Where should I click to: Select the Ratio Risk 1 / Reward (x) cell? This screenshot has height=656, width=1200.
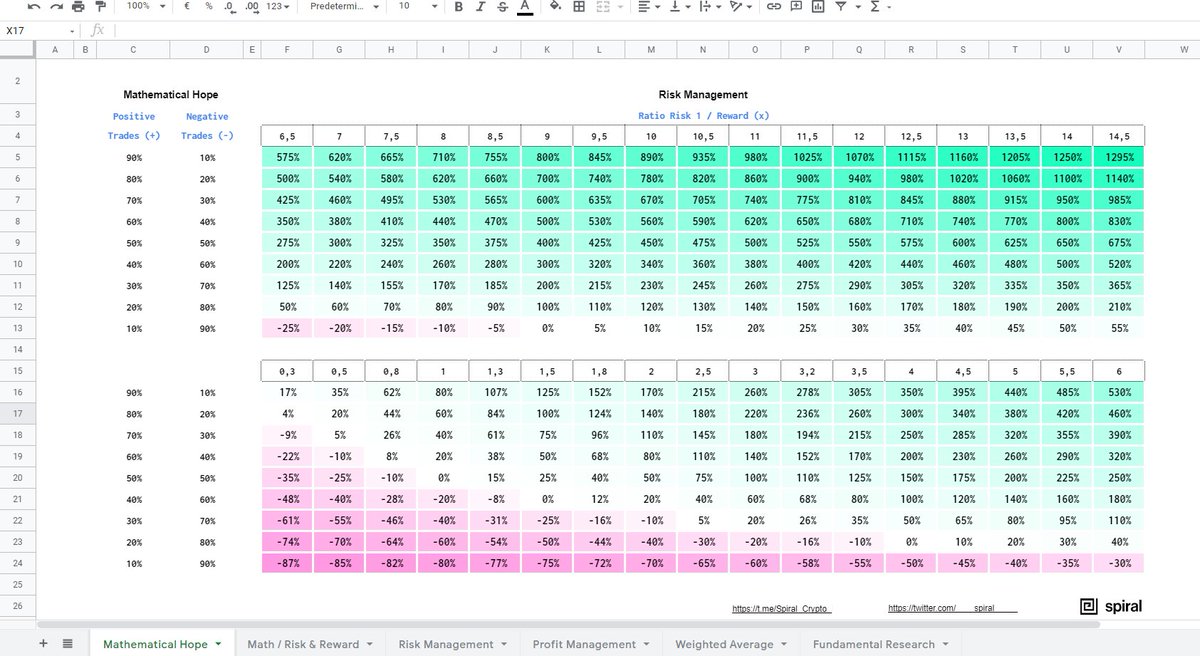pyautogui.click(x=702, y=116)
